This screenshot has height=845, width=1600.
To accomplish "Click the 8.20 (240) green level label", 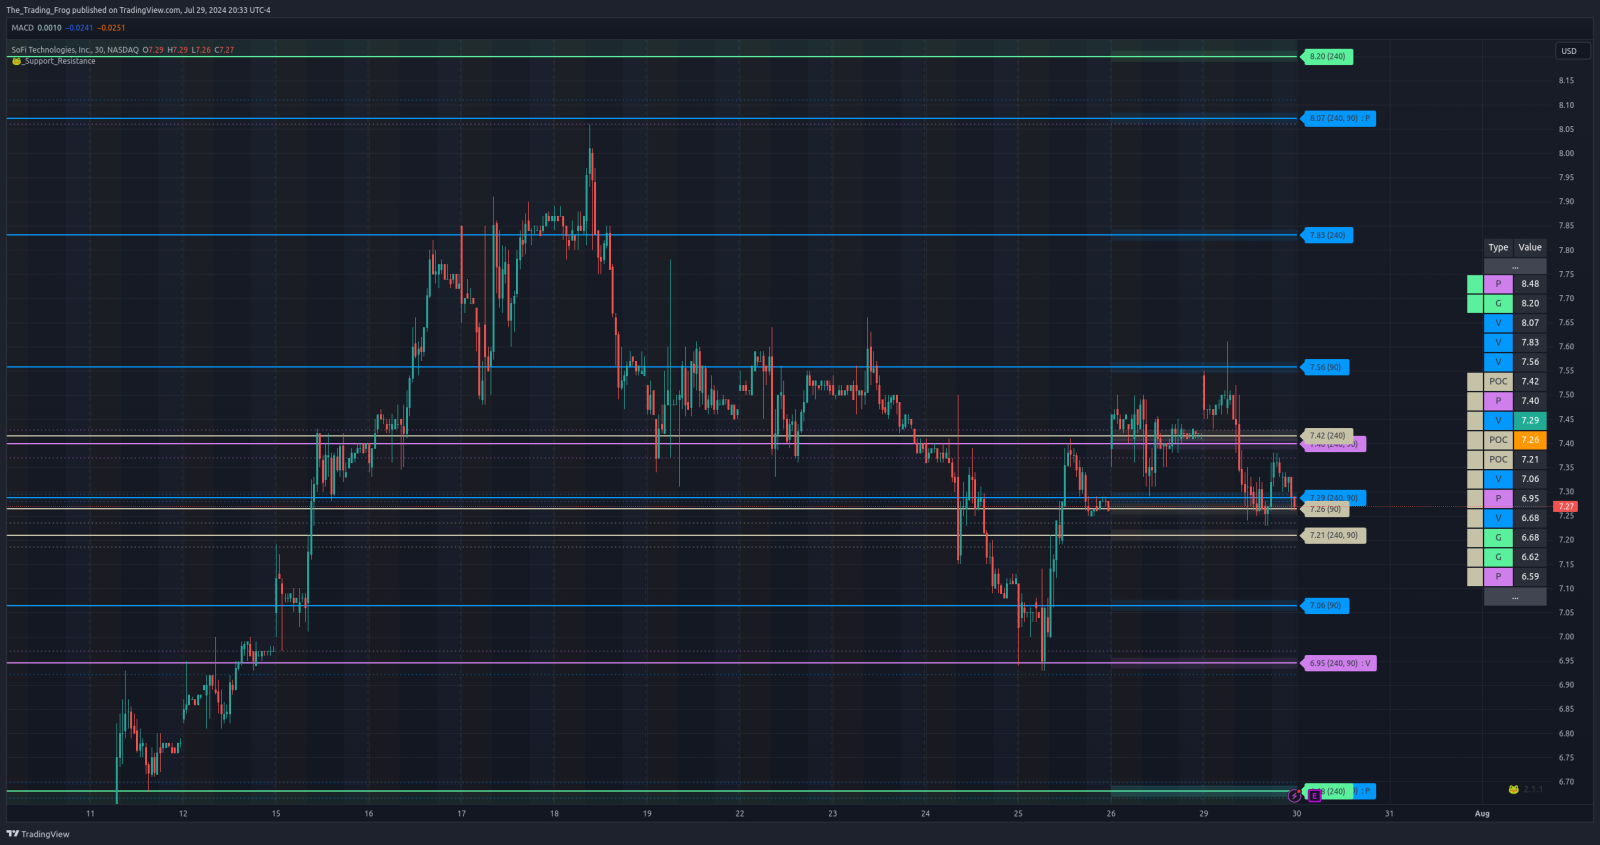I will [1327, 57].
